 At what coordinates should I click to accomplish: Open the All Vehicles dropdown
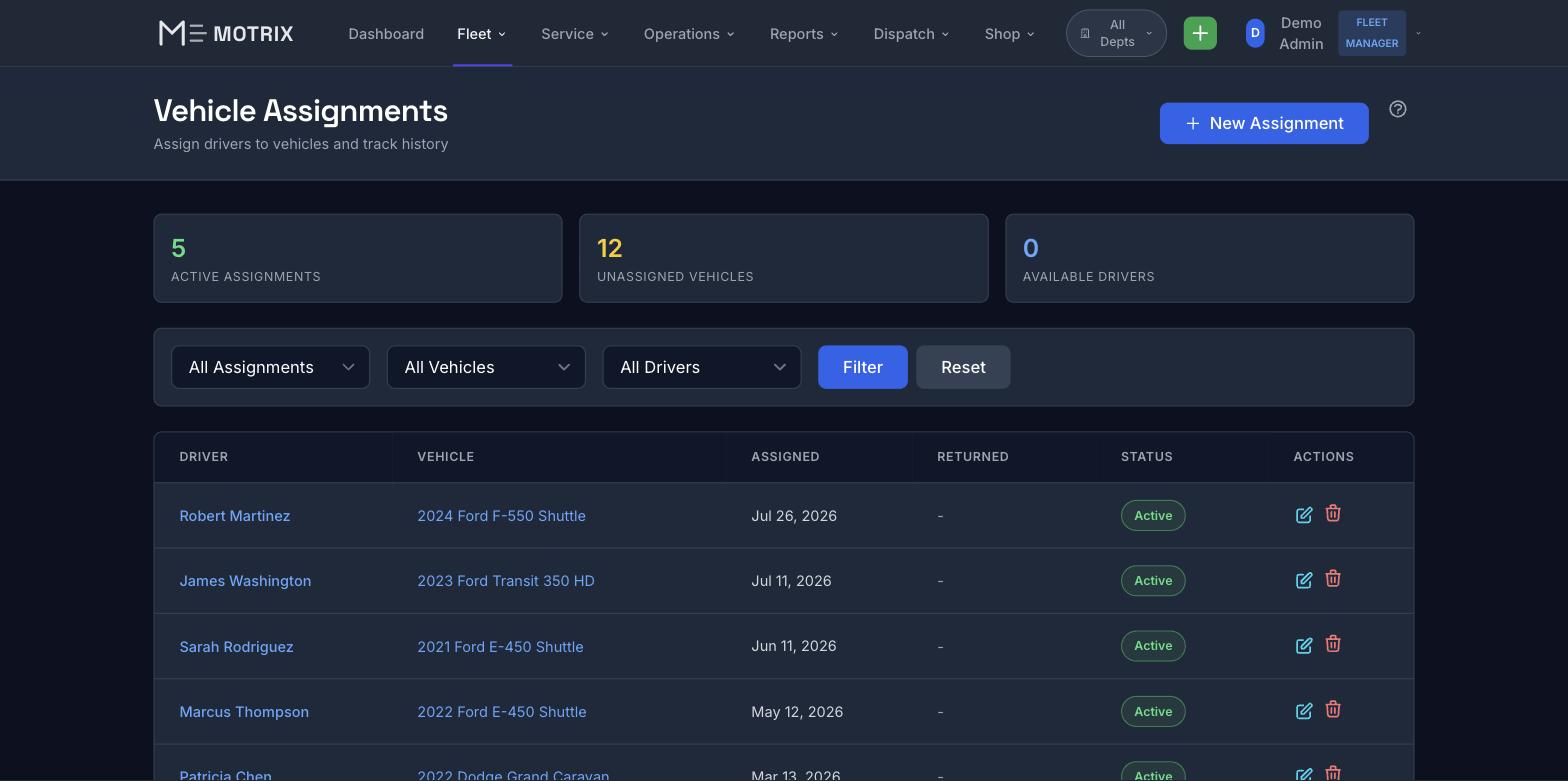tap(486, 367)
